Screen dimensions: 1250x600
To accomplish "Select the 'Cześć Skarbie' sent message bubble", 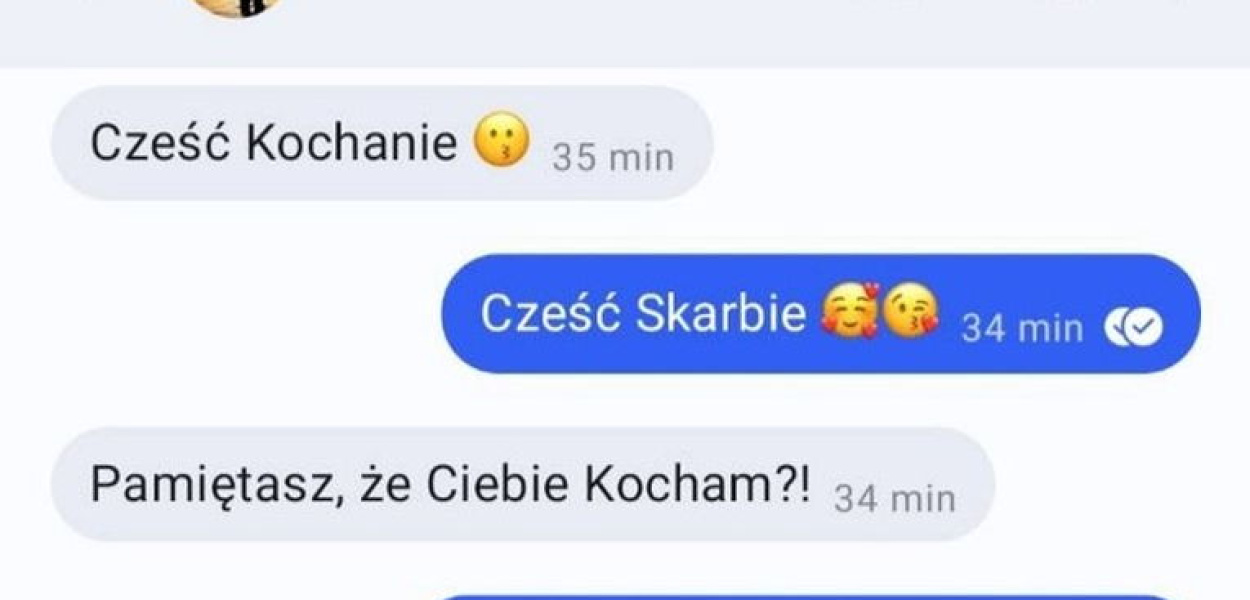I will coord(821,314).
